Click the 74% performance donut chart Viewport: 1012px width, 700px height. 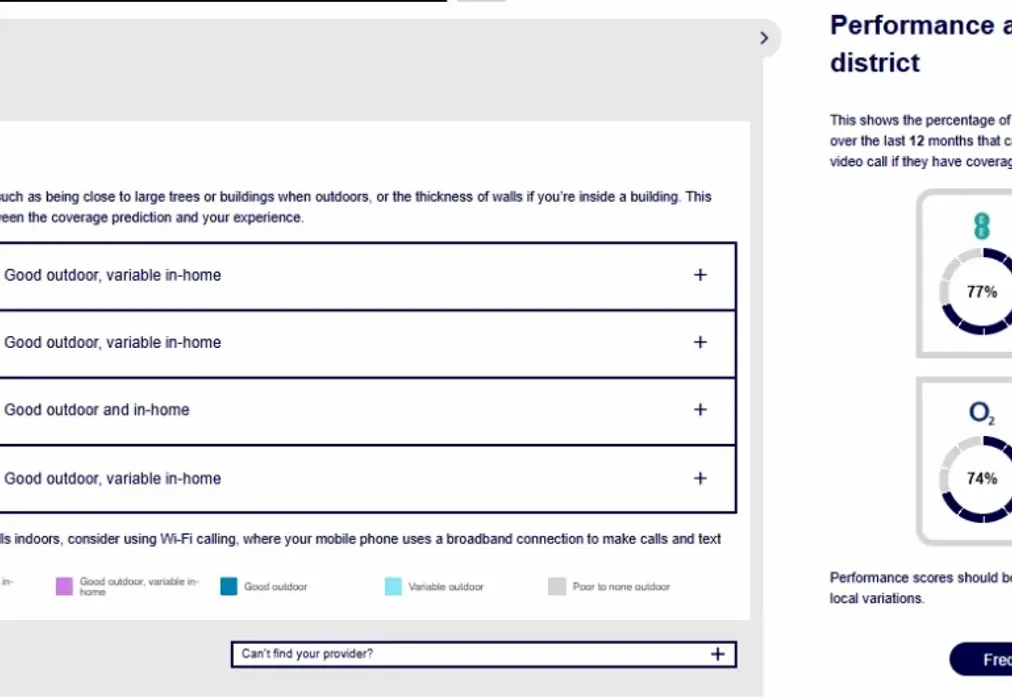[976, 479]
